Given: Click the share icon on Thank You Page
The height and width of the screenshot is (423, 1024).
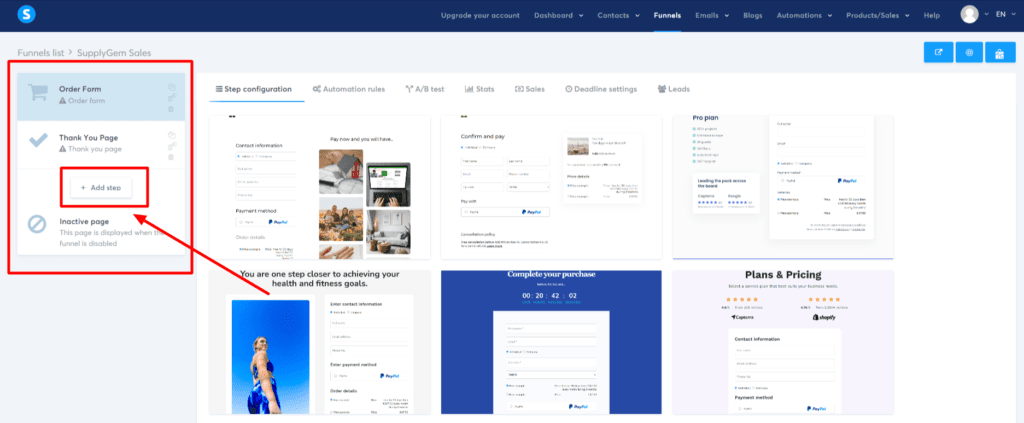Looking at the screenshot, I should 172,146.
